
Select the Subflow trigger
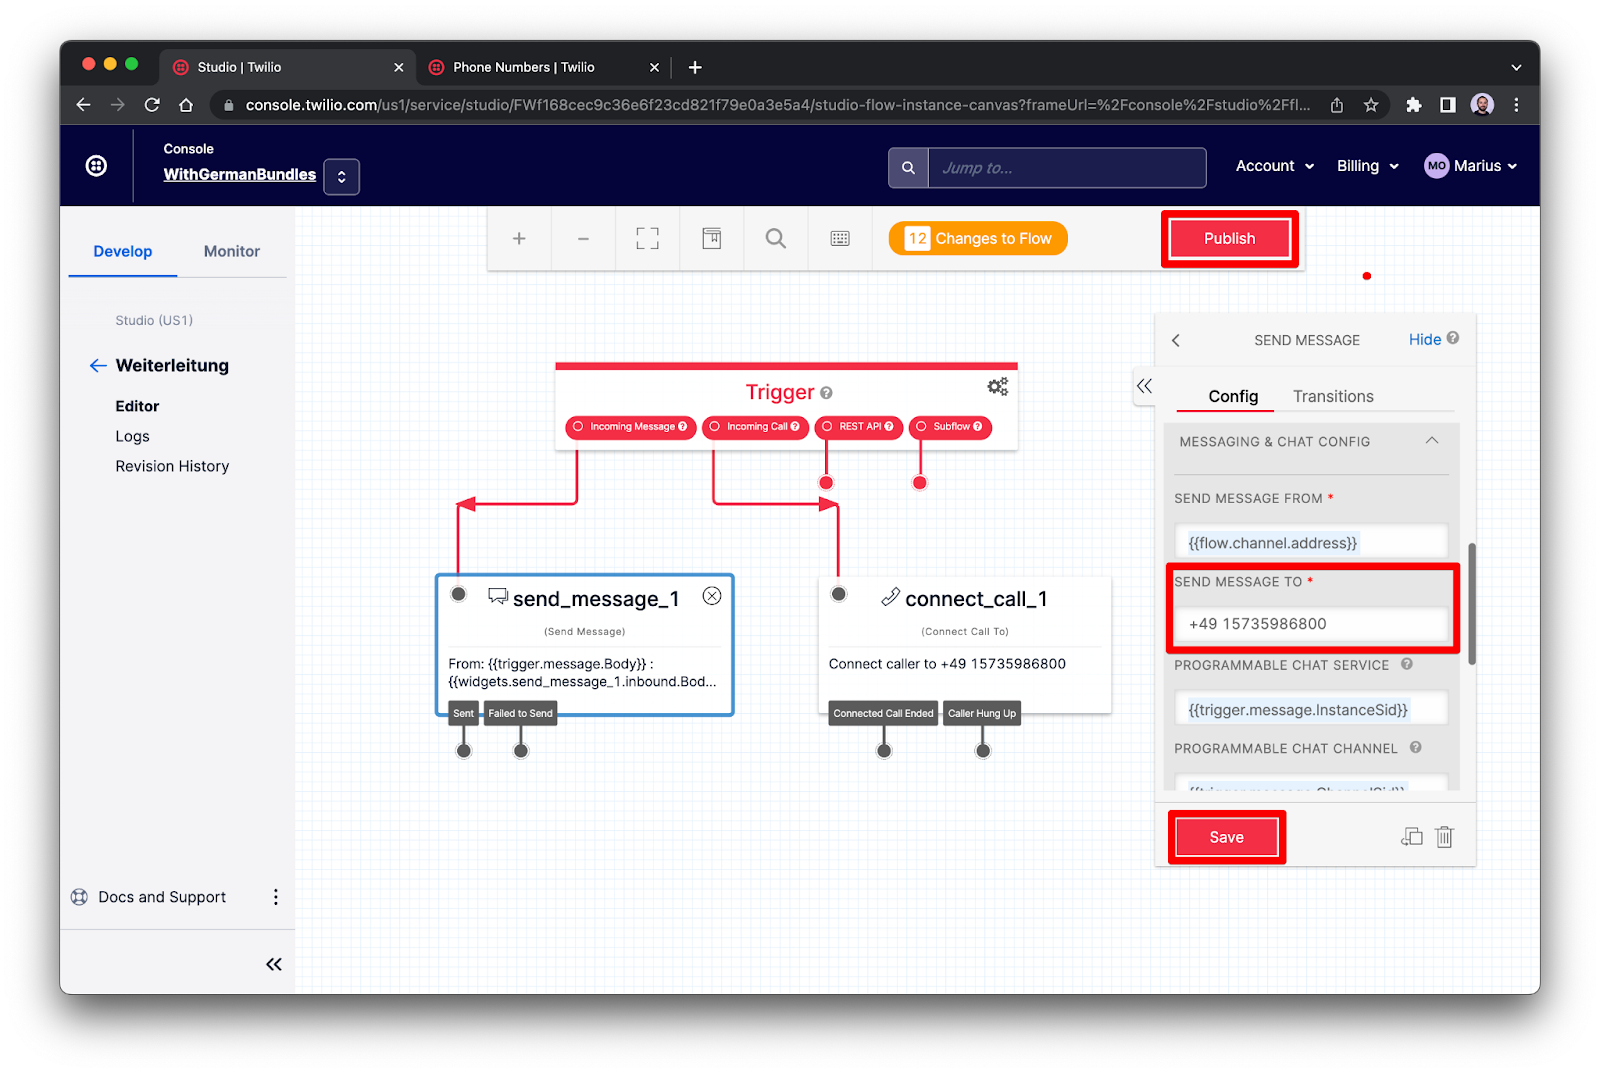tap(950, 427)
